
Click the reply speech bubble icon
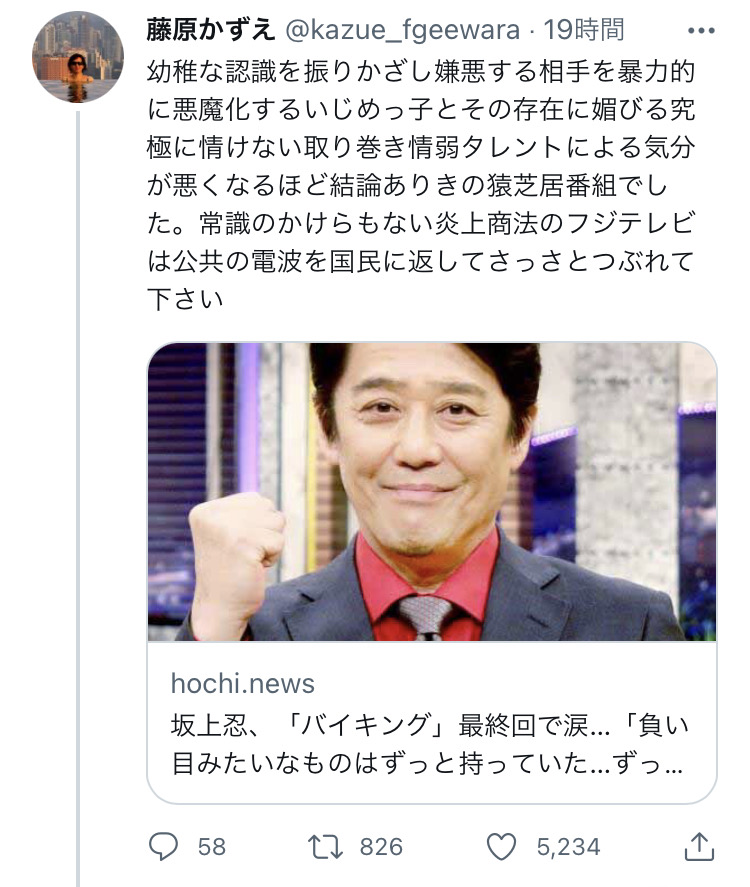163,847
